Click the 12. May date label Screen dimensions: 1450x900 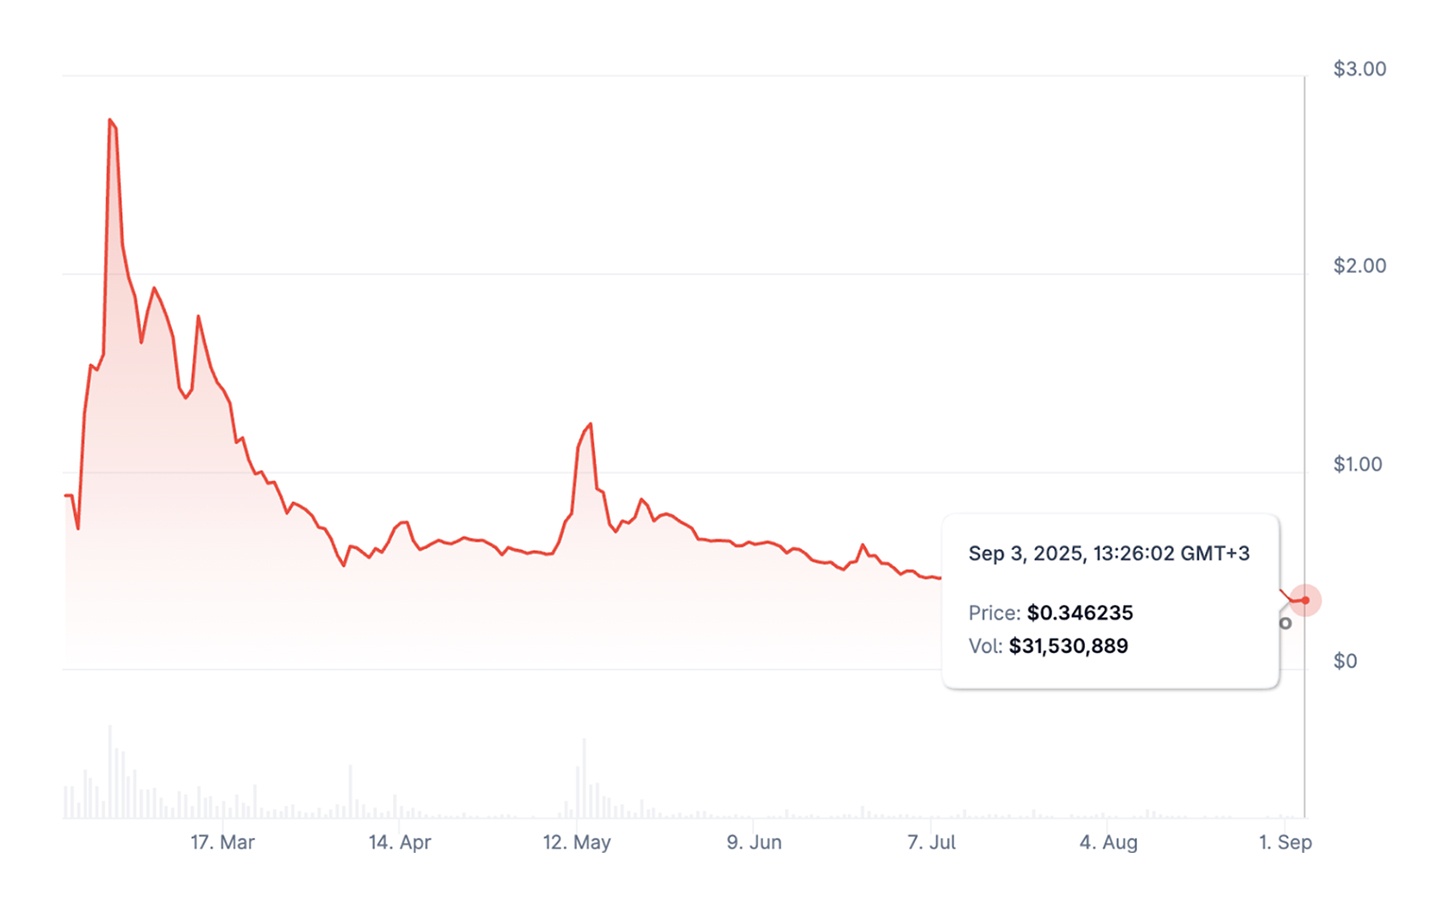(576, 842)
